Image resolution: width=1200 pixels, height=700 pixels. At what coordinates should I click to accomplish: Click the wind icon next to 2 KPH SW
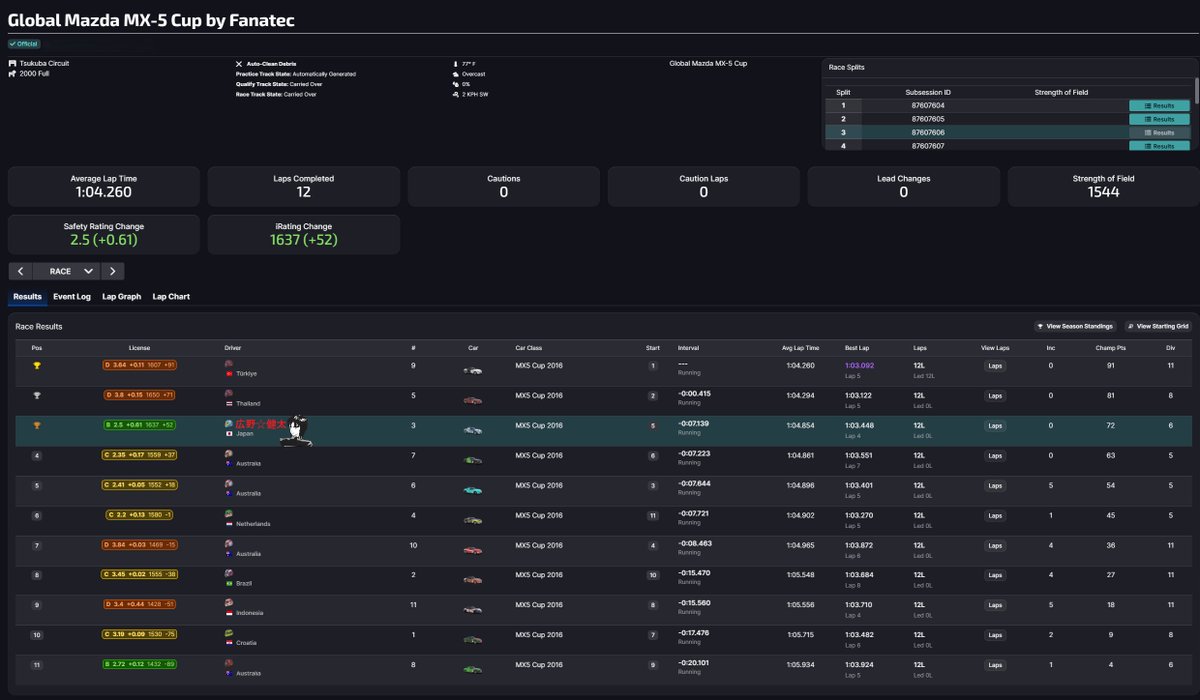[455, 94]
